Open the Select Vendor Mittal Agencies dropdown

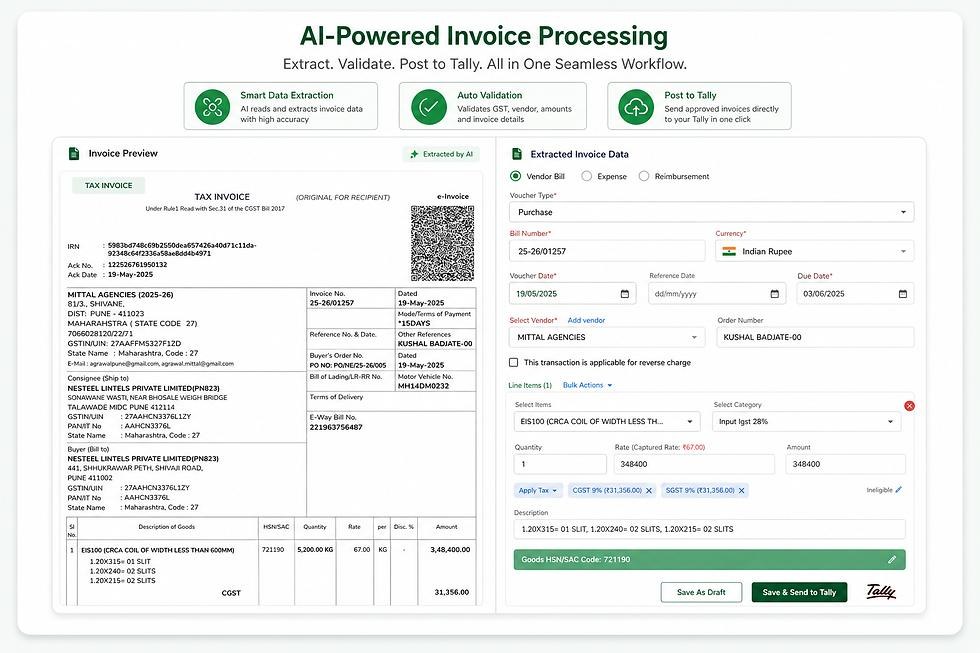tap(607, 337)
